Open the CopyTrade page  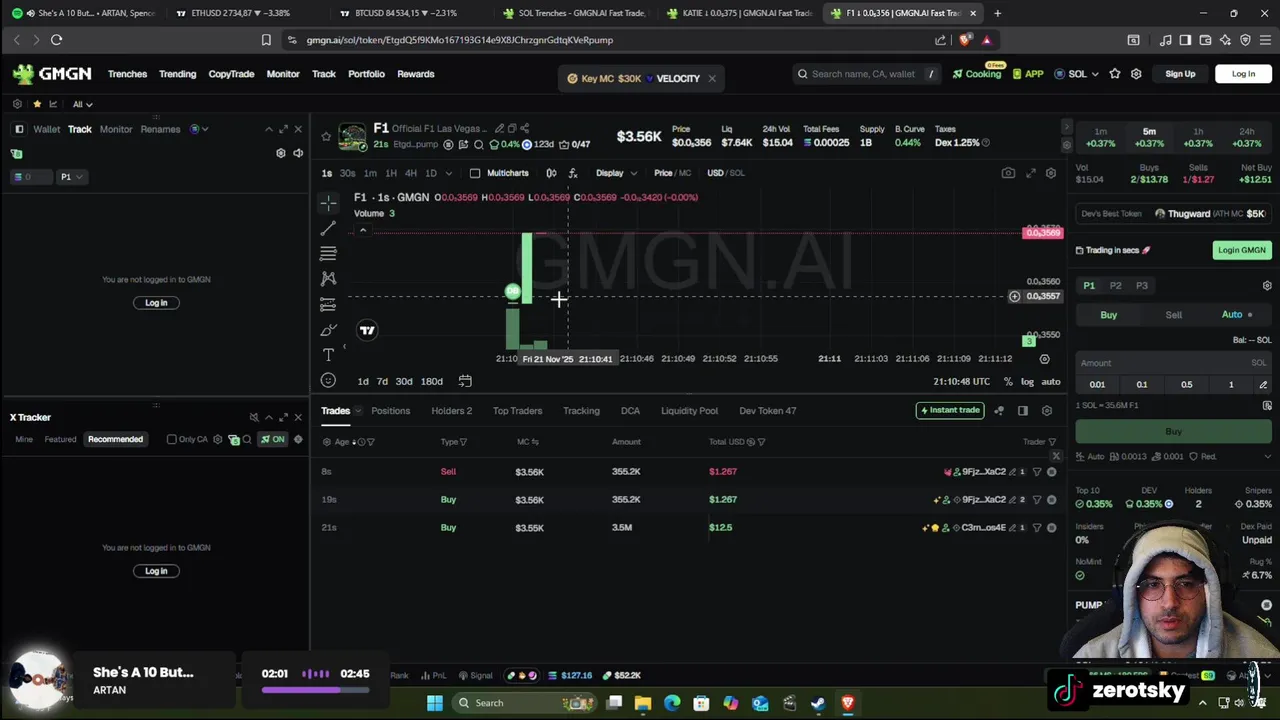[231, 74]
